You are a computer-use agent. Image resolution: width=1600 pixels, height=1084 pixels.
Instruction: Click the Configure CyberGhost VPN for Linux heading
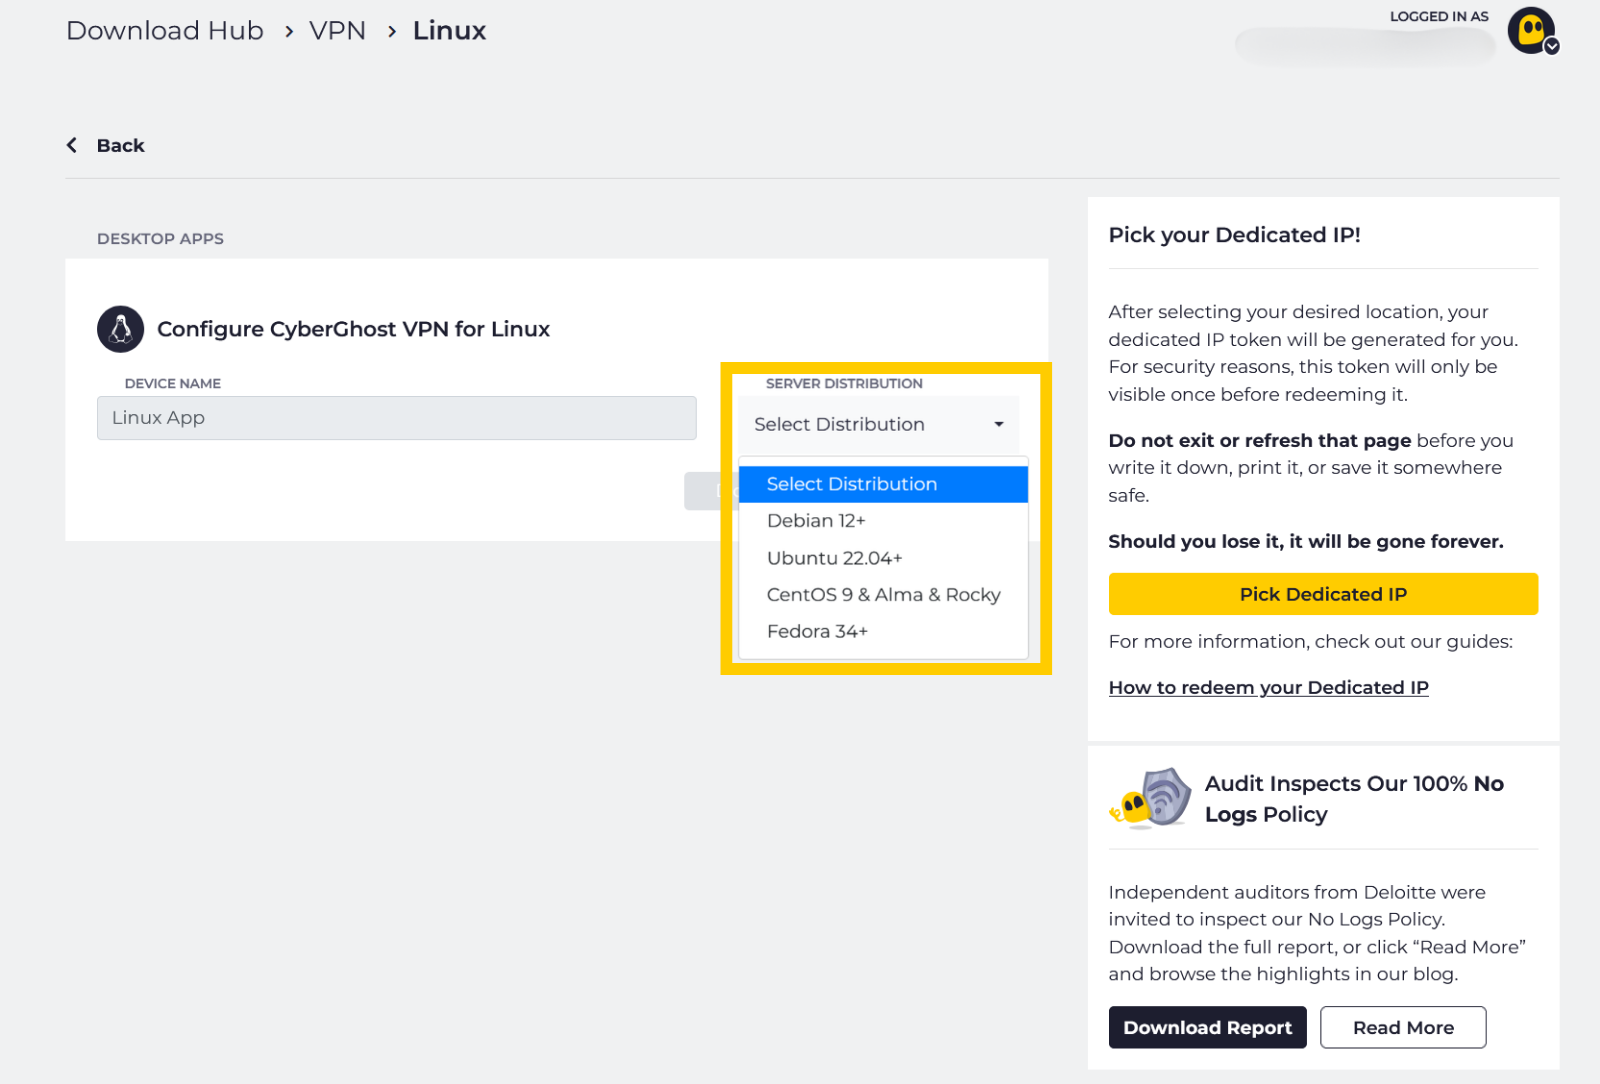click(x=353, y=329)
